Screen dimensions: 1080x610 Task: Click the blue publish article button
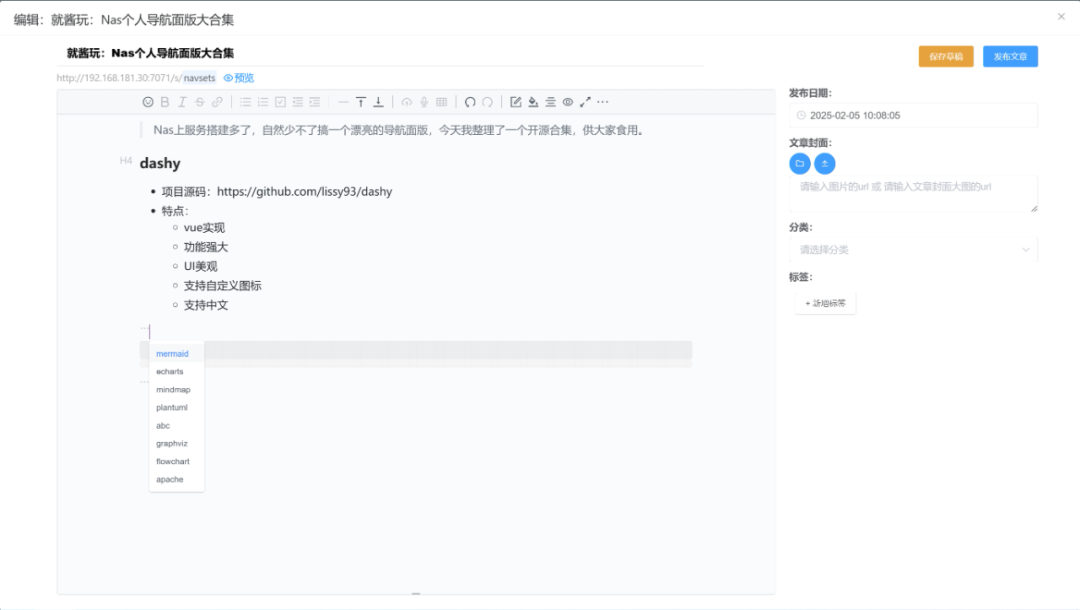[1010, 56]
